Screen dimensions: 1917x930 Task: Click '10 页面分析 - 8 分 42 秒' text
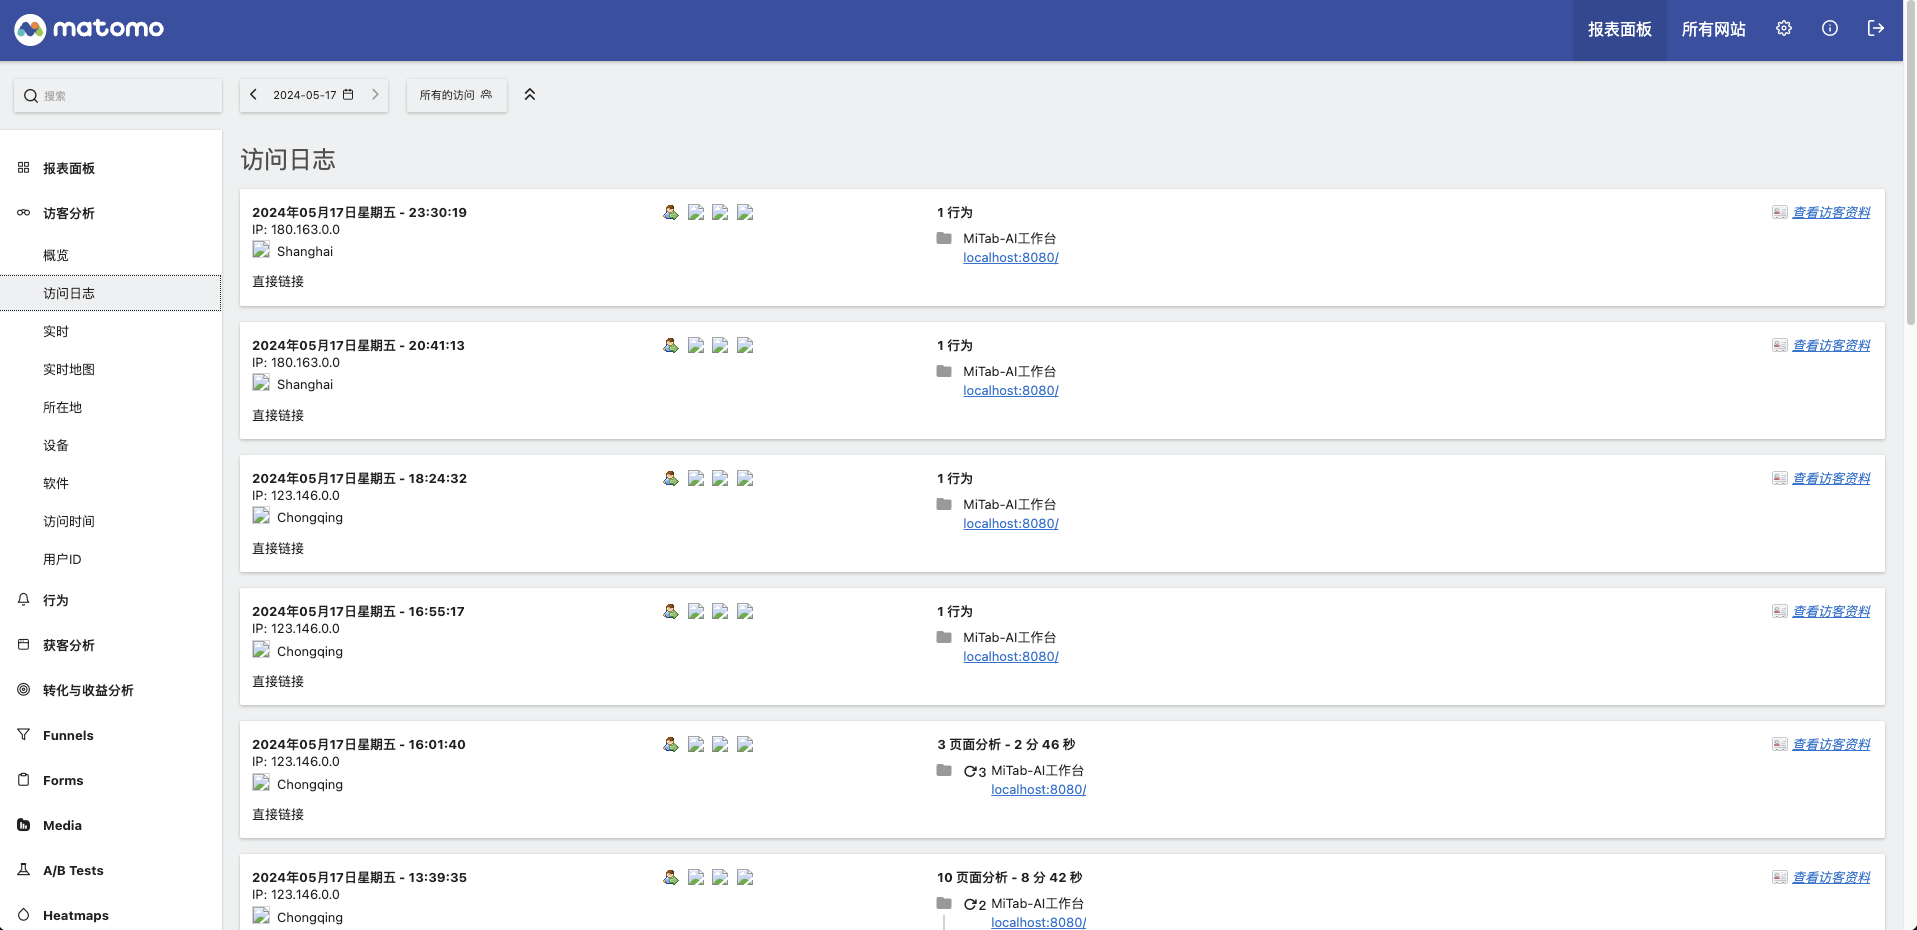tap(1010, 877)
